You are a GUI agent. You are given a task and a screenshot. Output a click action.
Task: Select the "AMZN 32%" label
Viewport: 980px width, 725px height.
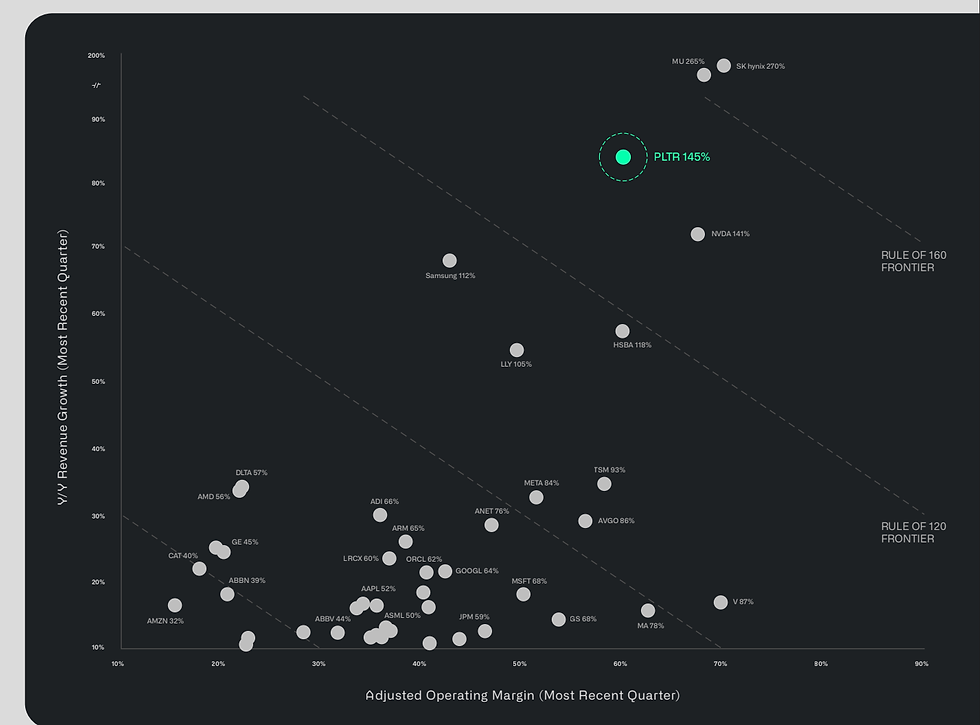[165, 621]
